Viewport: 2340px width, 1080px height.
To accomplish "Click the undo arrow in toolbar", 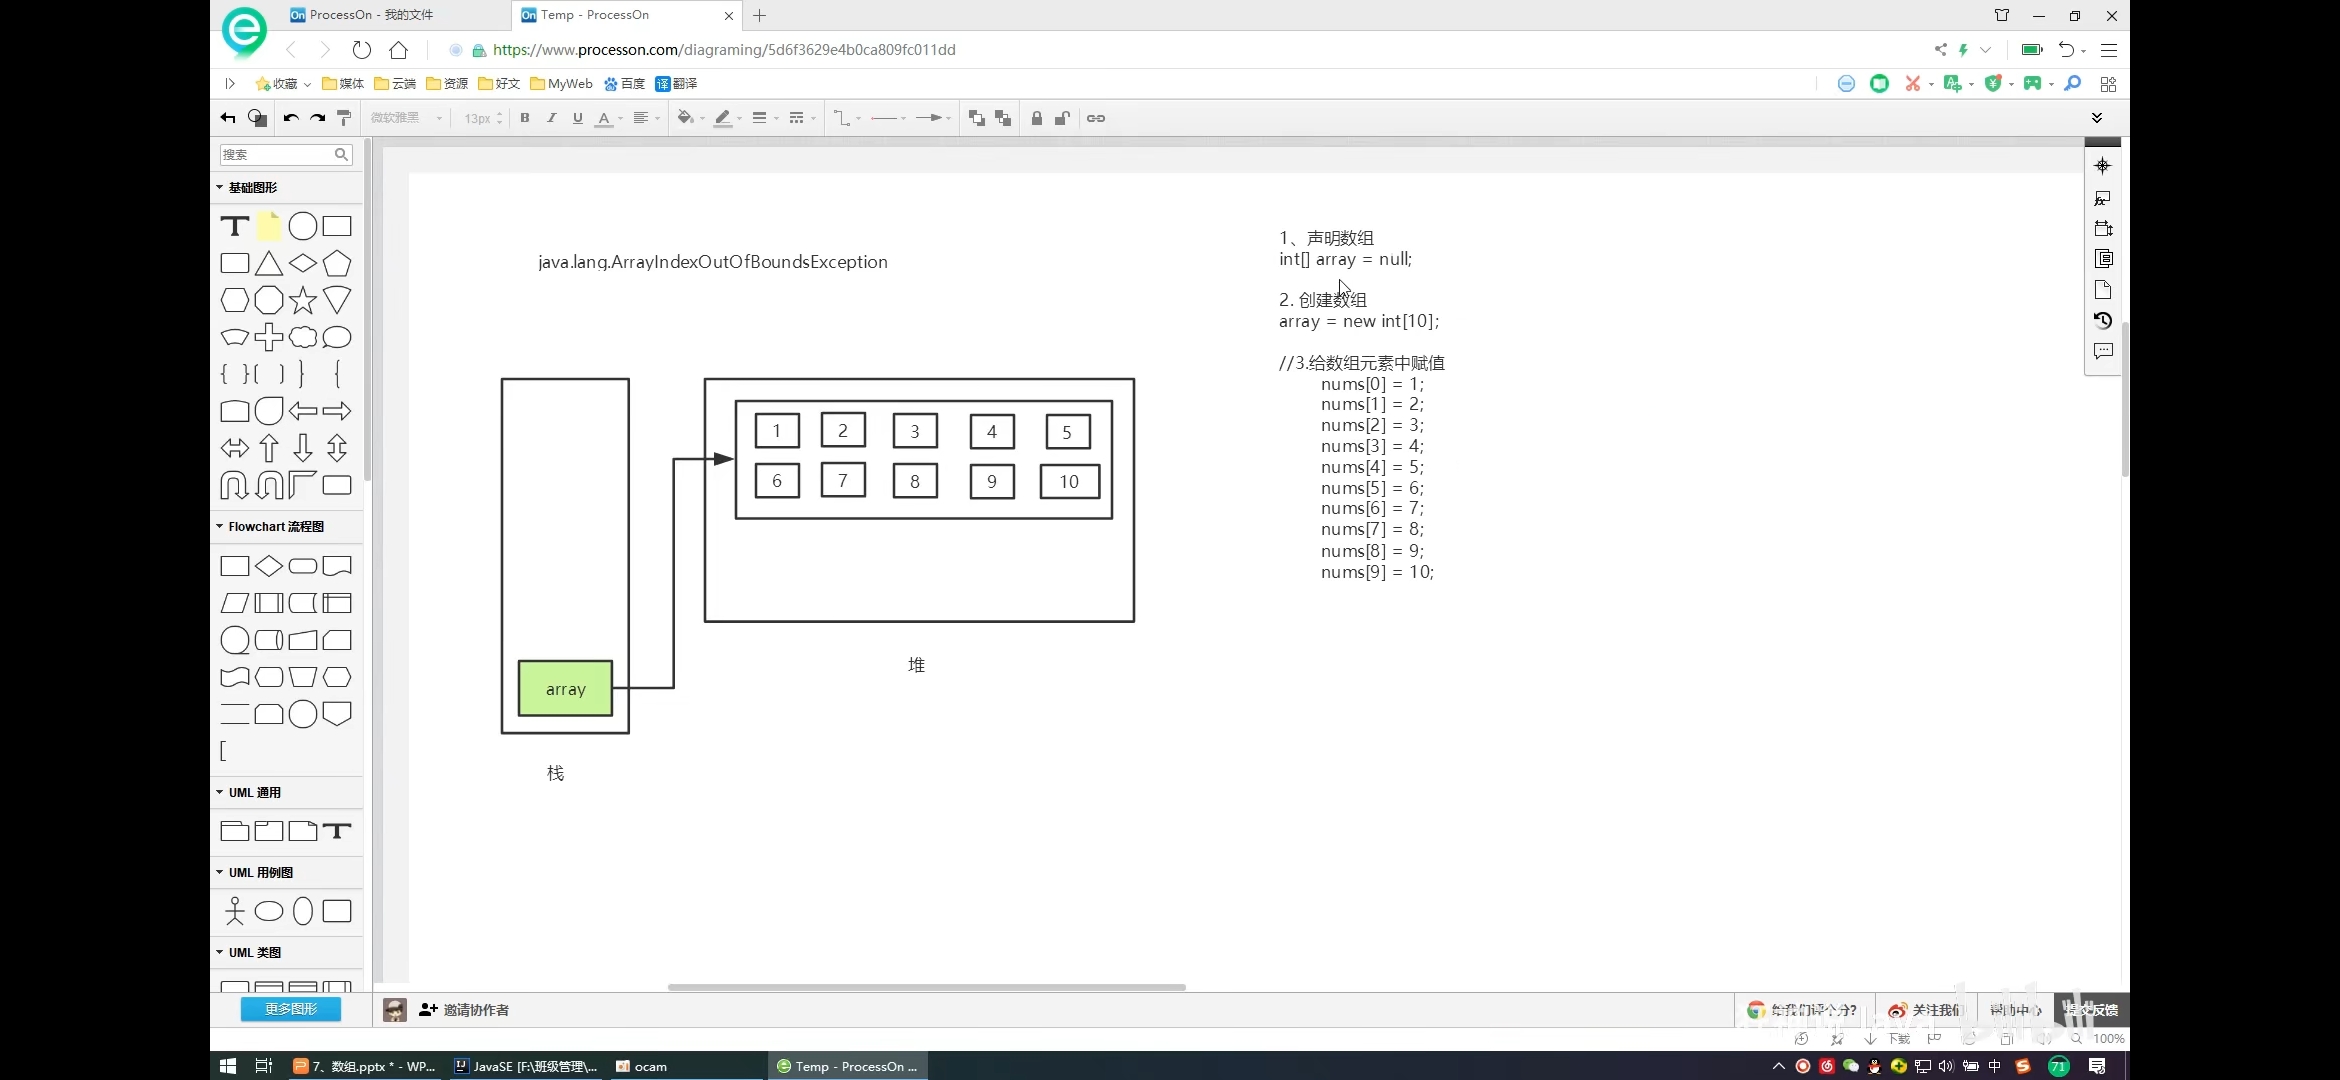I will [291, 118].
